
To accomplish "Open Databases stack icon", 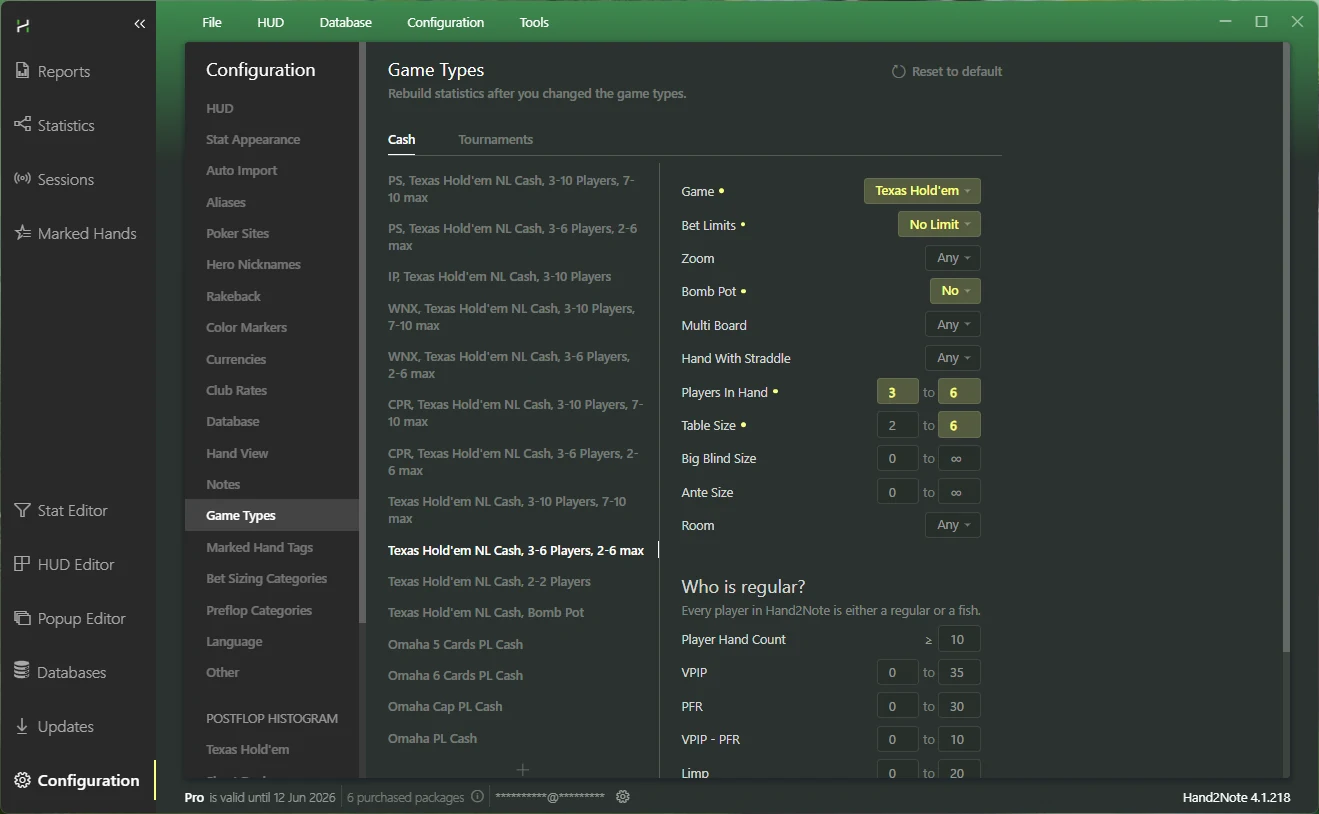I will click(x=22, y=672).
